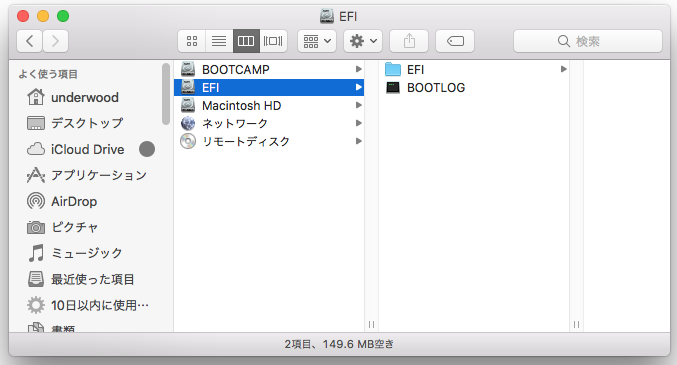The height and width of the screenshot is (365, 677).
Task: Click the リモートディスク disc icon
Action: (188, 141)
